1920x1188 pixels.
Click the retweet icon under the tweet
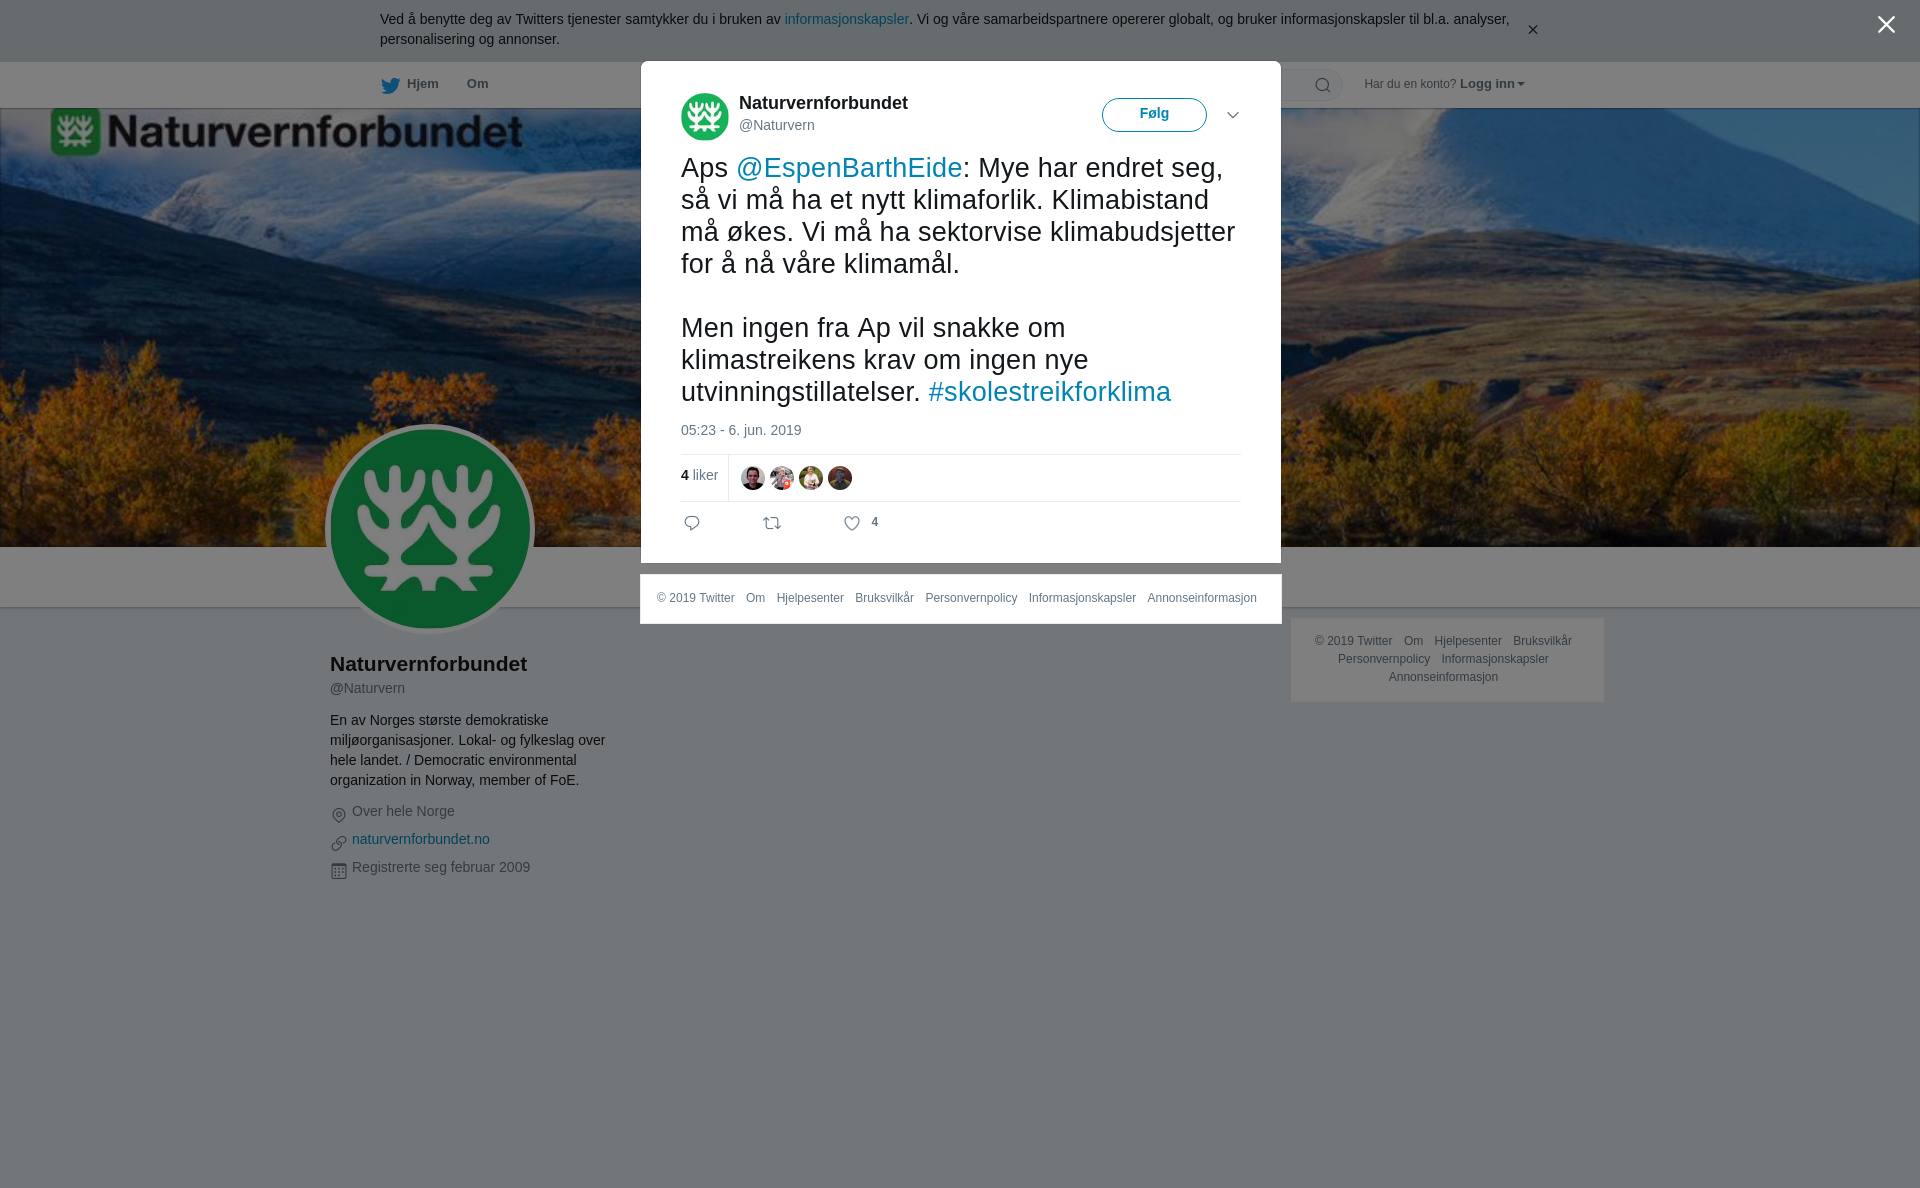tap(772, 523)
